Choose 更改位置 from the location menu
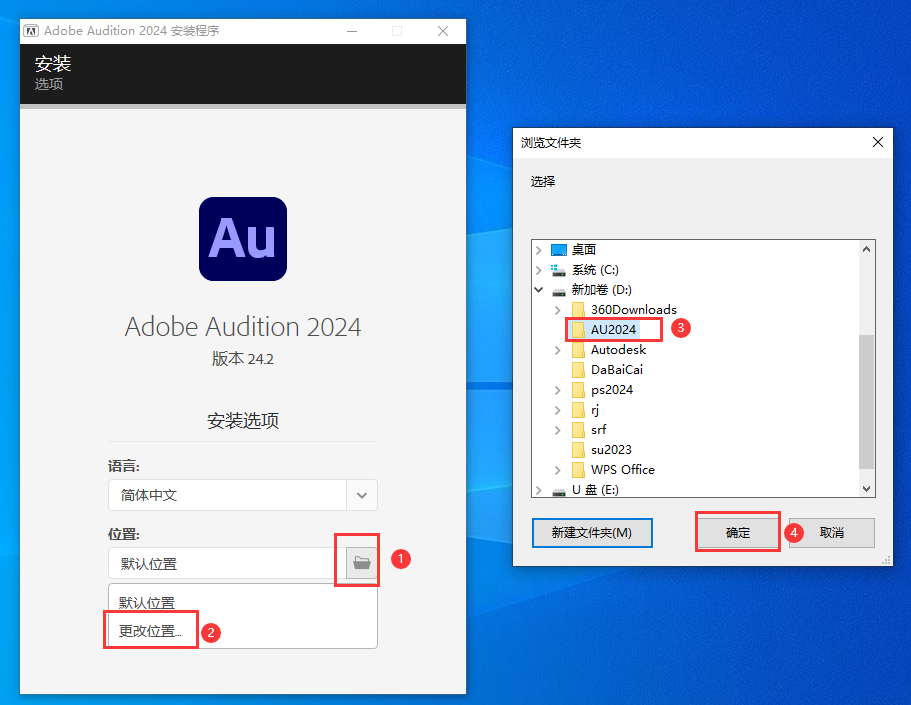This screenshot has height=705, width=911. pyautogui.click(x=150, y=630)
